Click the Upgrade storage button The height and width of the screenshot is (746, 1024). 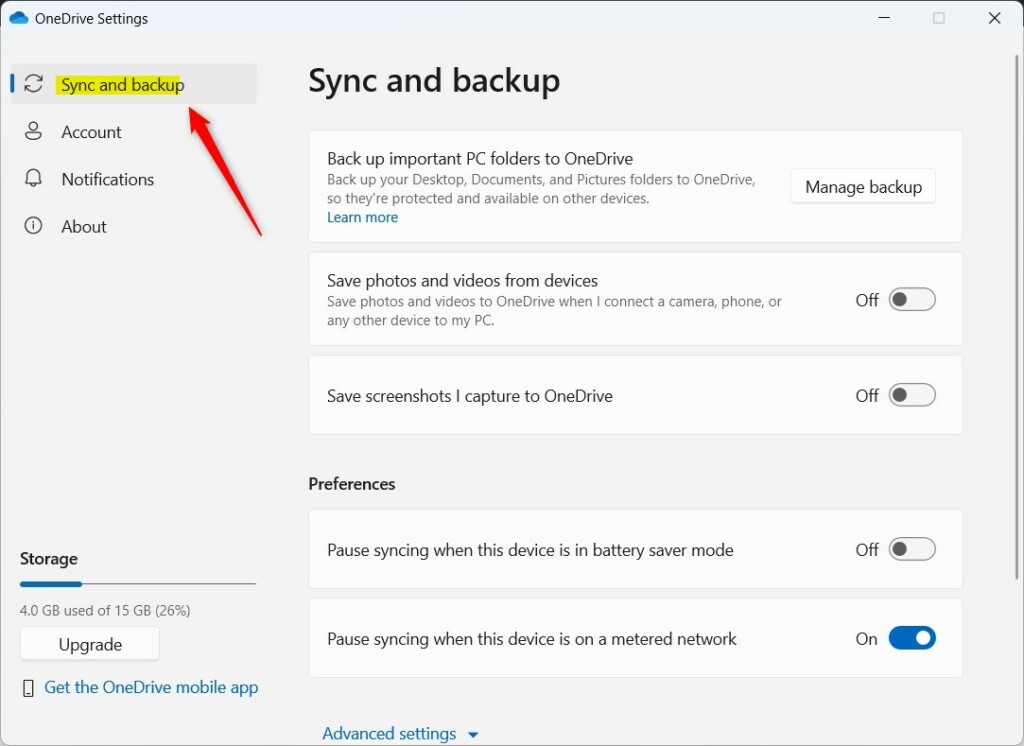[x=89, y=644]
